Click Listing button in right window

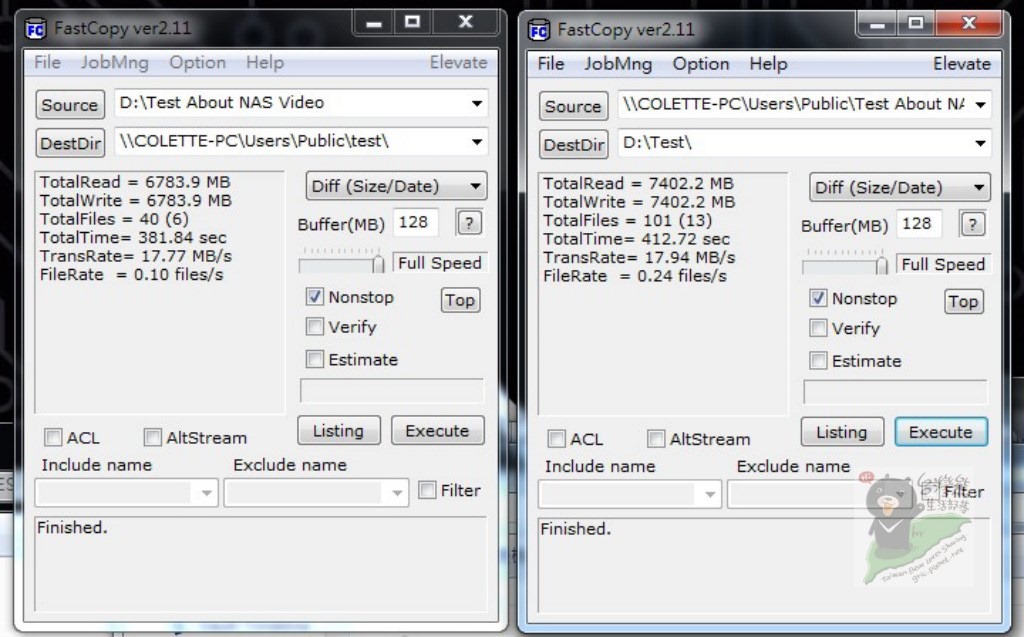(x=842, y=432)
